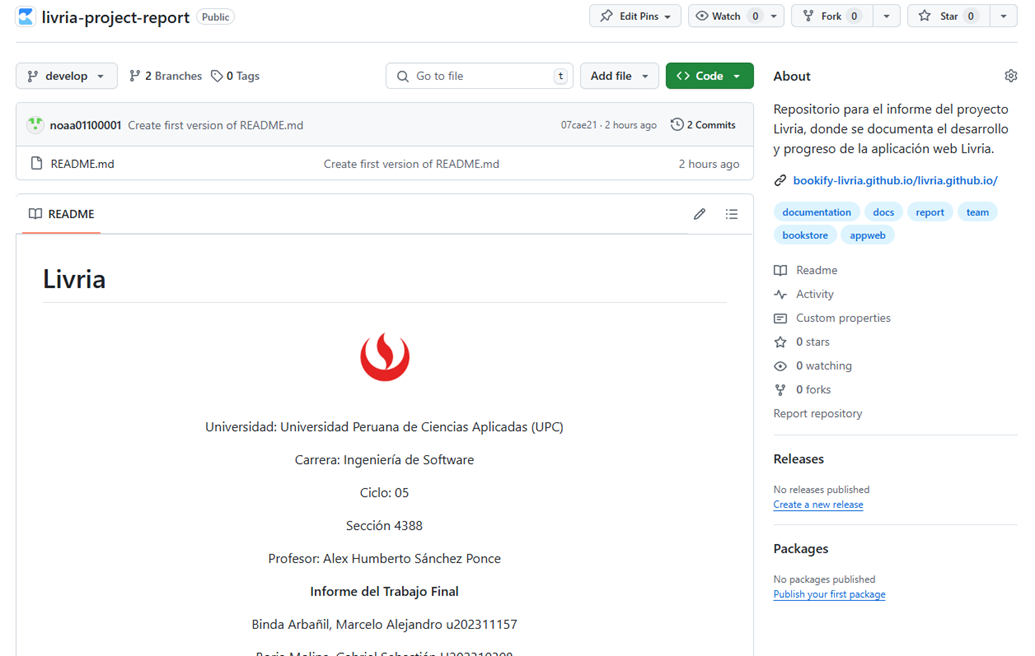Screen dimensions: 1035x656
Task: Star the repository
Action: (949, 16)
